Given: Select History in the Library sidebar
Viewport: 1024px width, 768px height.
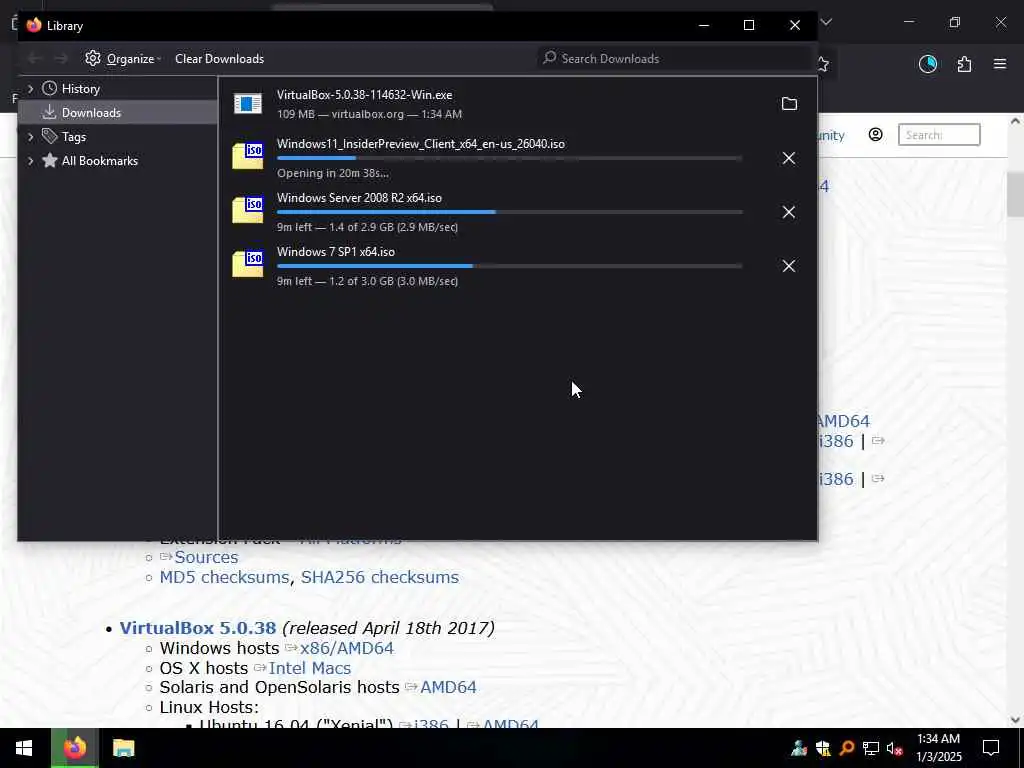Looking at the screenshot, I should 80,89.
